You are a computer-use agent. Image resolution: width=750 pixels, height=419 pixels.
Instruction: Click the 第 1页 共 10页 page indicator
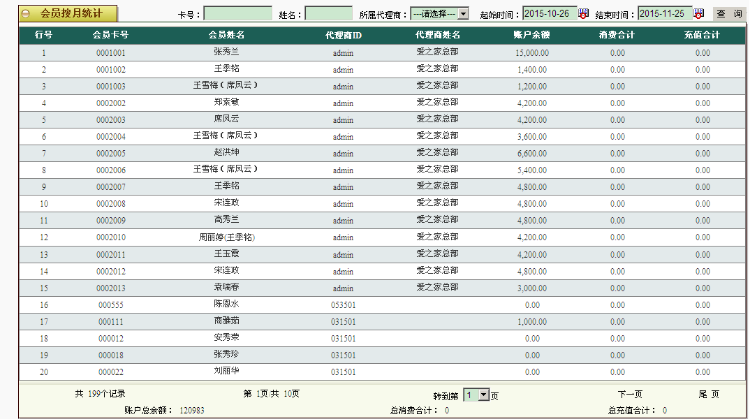(271, 394)
